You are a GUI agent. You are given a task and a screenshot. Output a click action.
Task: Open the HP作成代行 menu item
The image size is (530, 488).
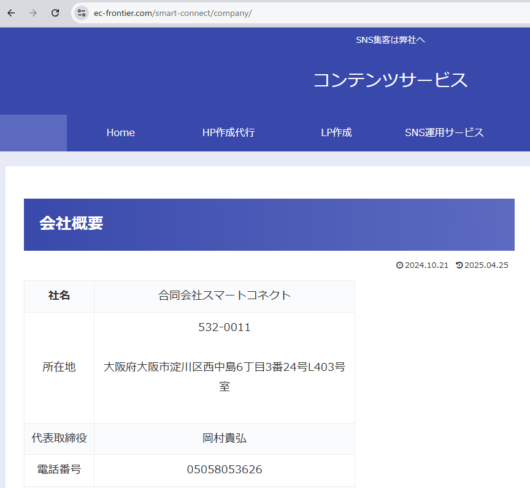[228, 132]
